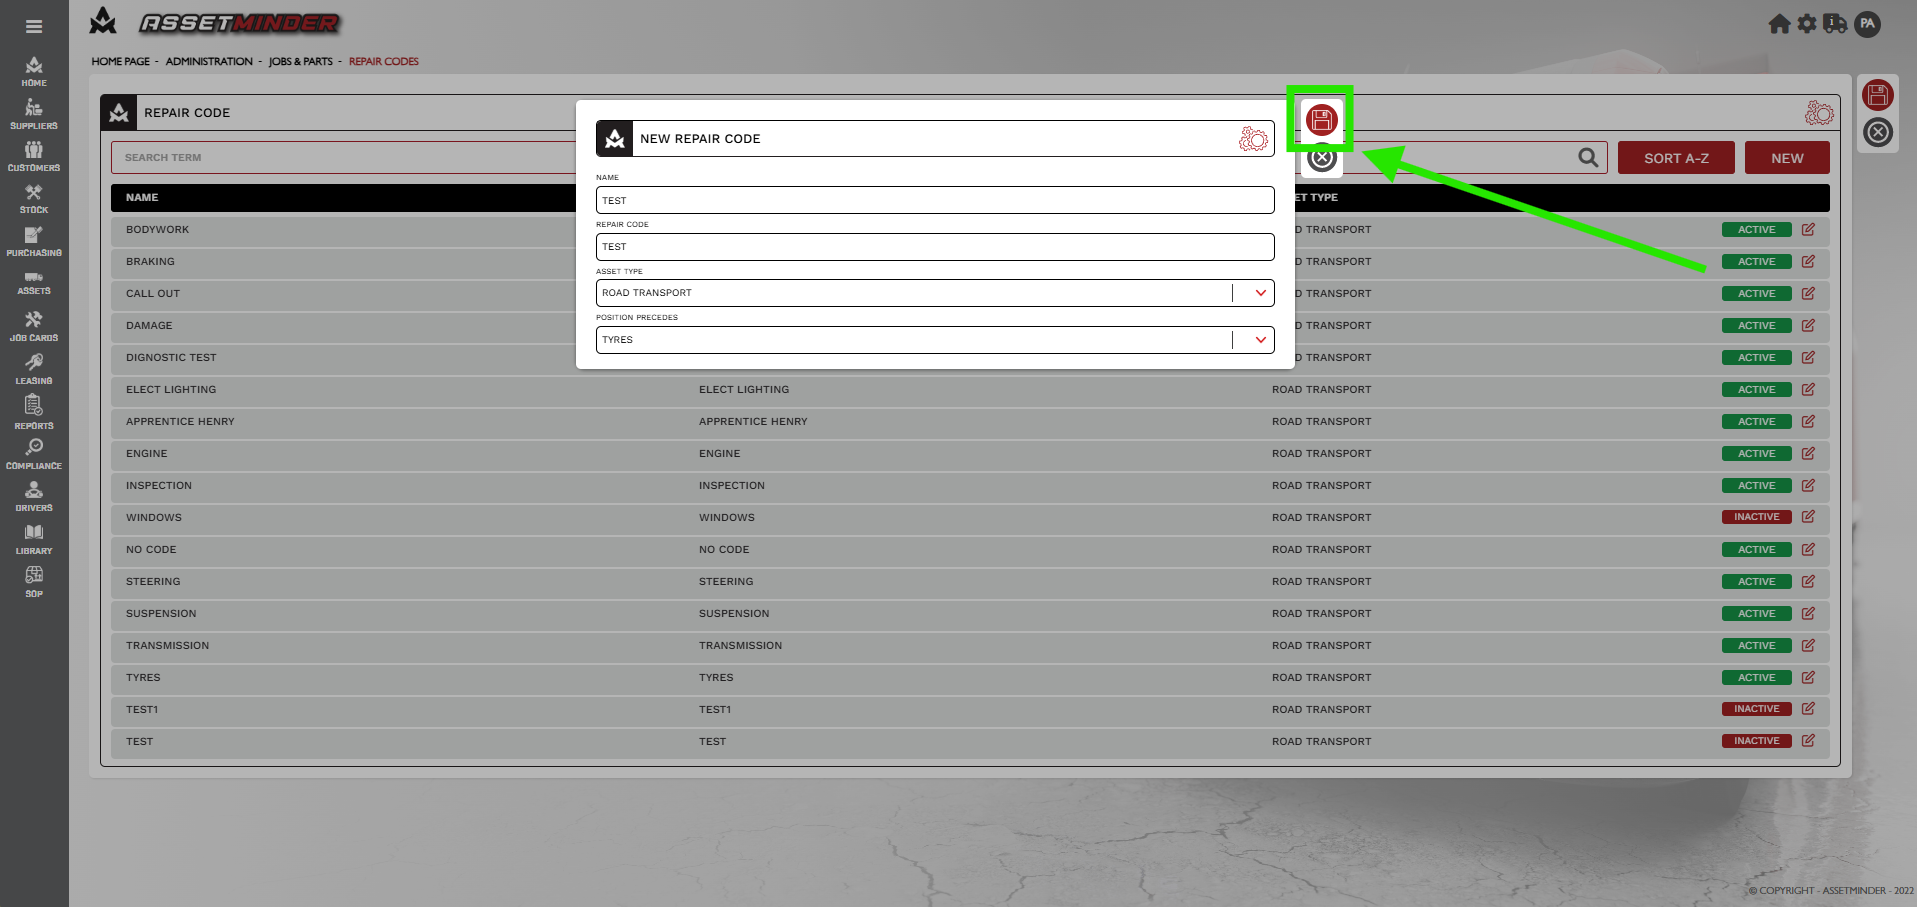Viewport: 1917px width, 907px height.
Task: Go to Administration breadcrumb
Action: [209, 62]
